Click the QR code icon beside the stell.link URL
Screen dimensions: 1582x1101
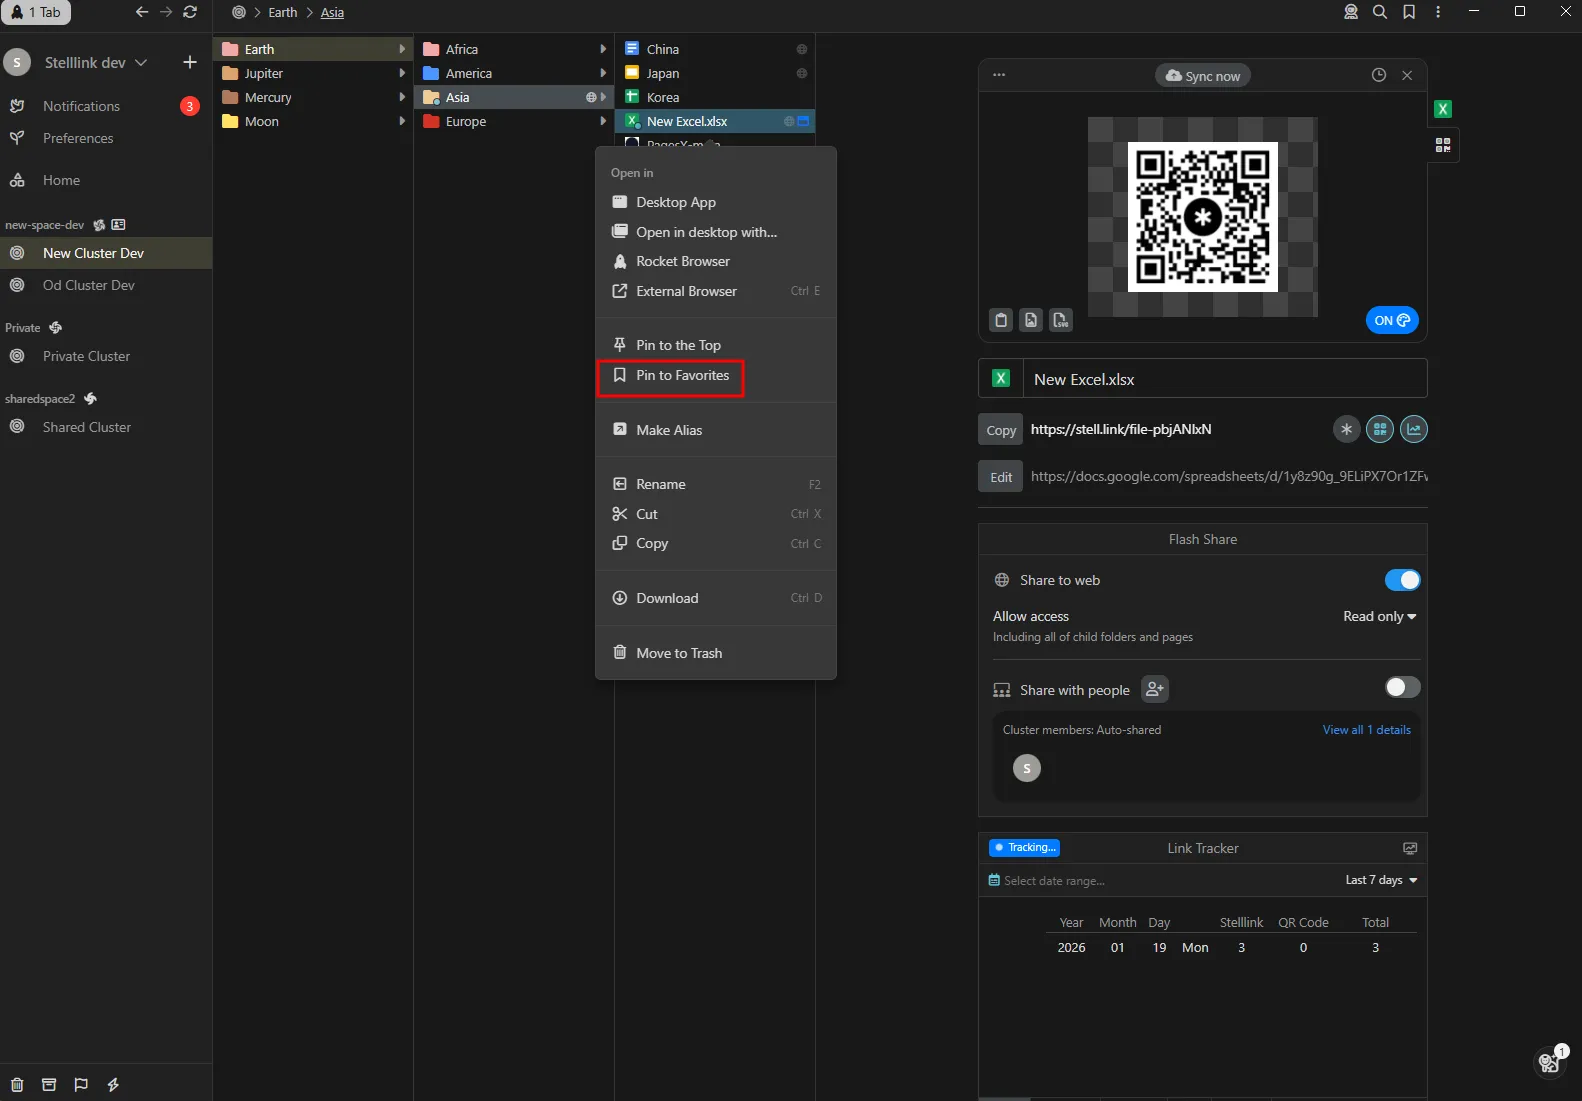1380,429
